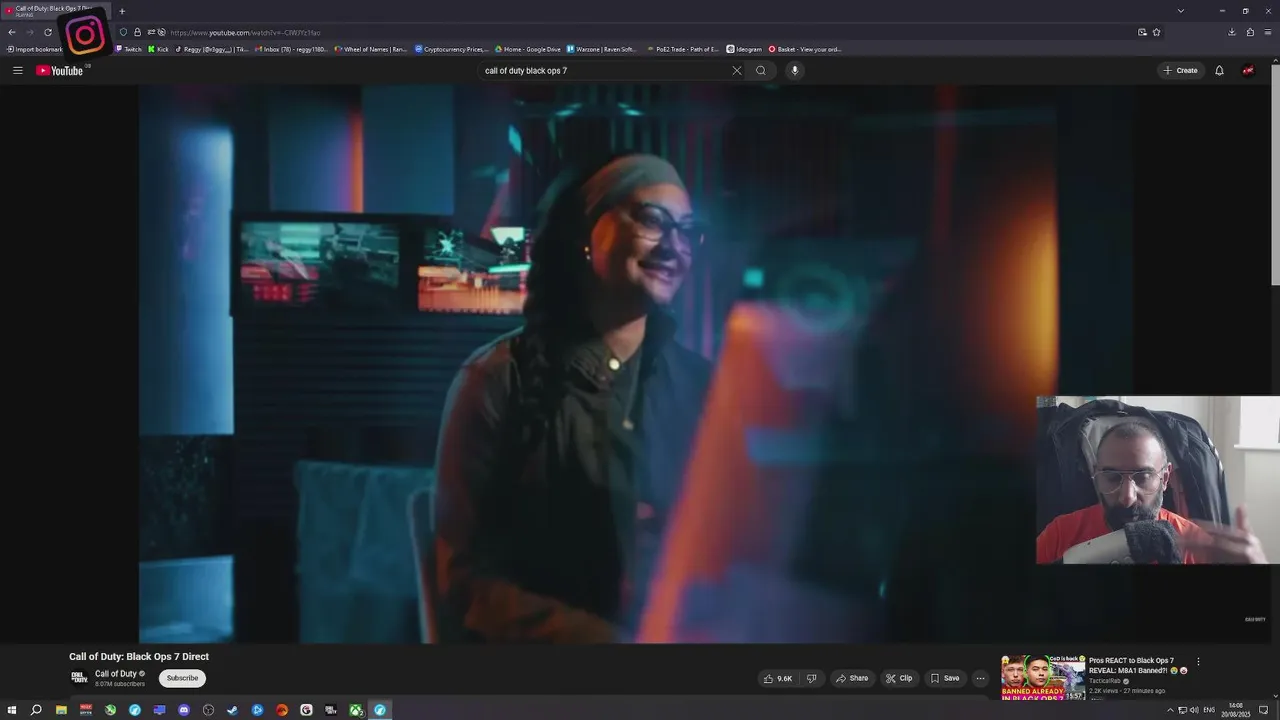The width and height of the screenshot is (1280, 720).
Task: Open YouTube notifications bell
Action: 1219,70
